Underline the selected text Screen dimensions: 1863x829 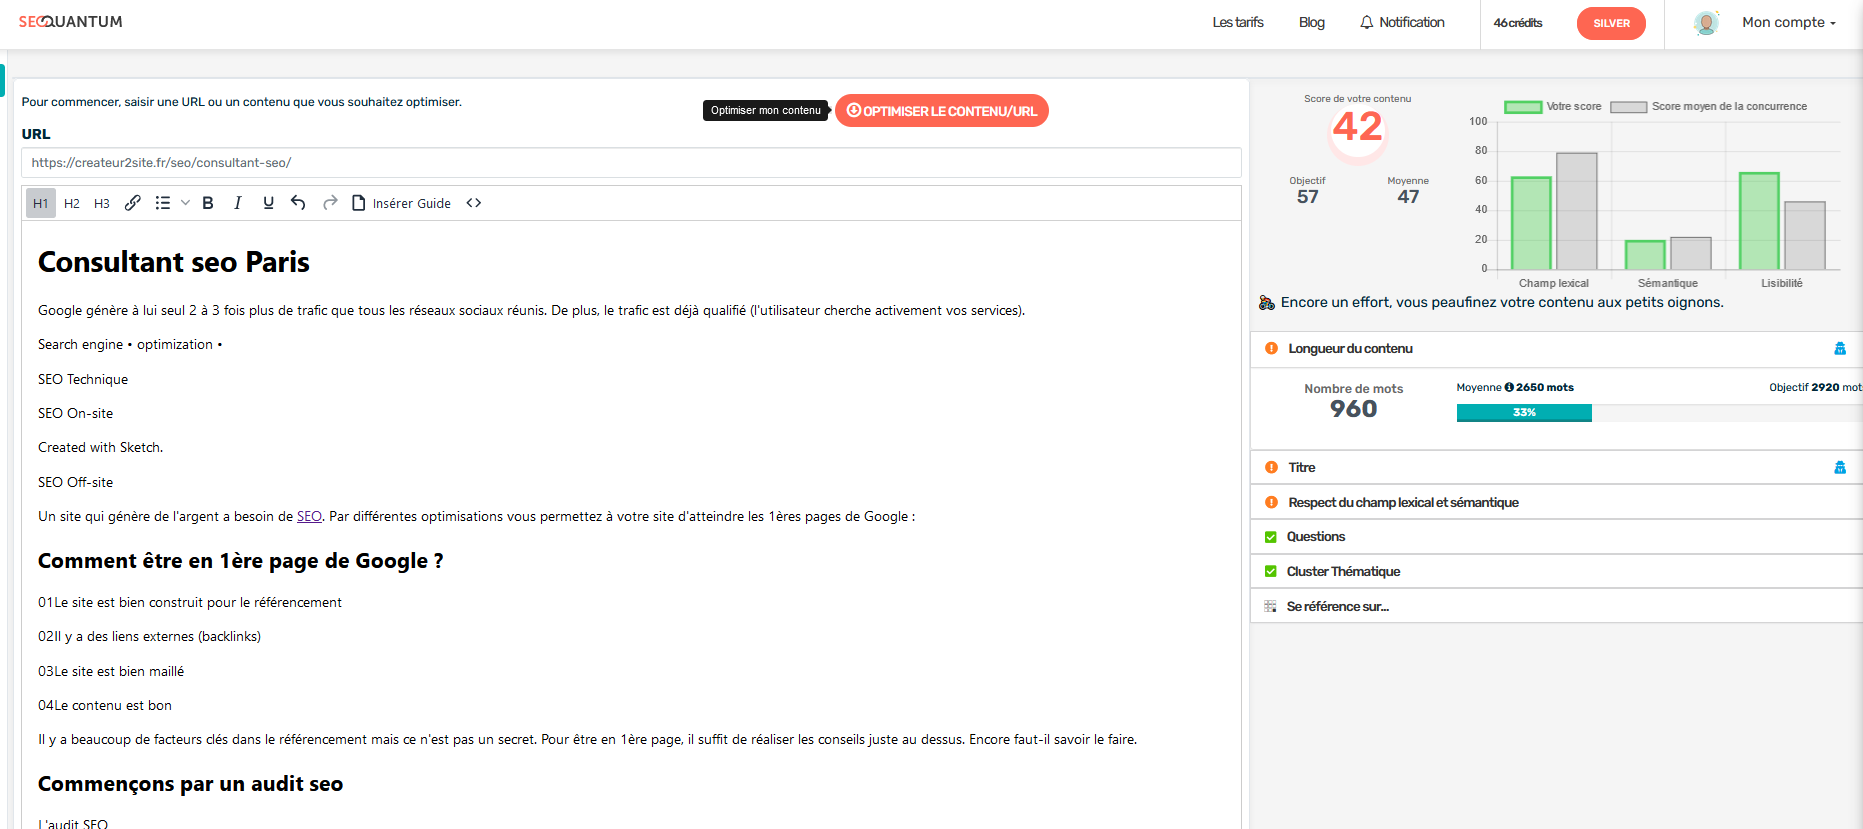click(268, 203)
